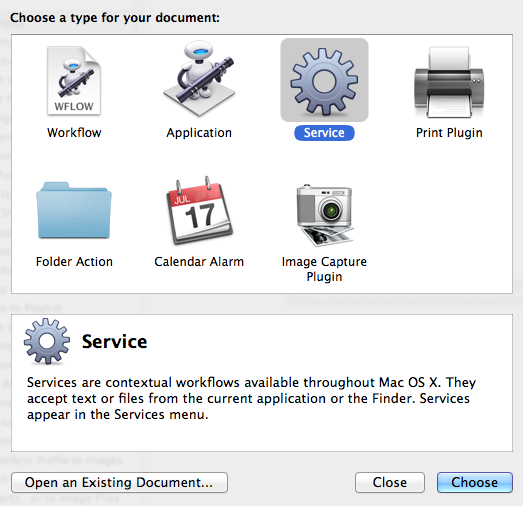
Task: Click the Folder Action label
Action: pos(74,262)
